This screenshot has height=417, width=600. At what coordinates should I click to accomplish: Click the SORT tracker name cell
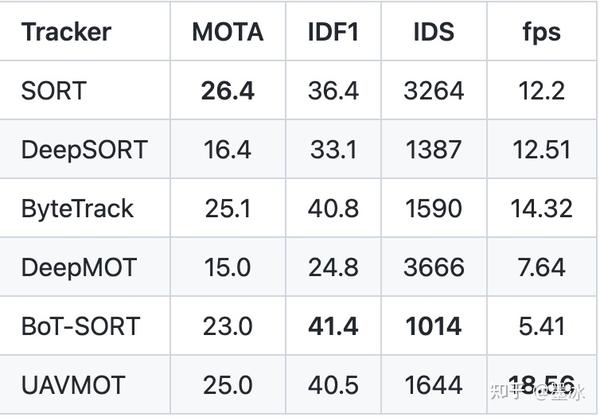pos(54,91)
